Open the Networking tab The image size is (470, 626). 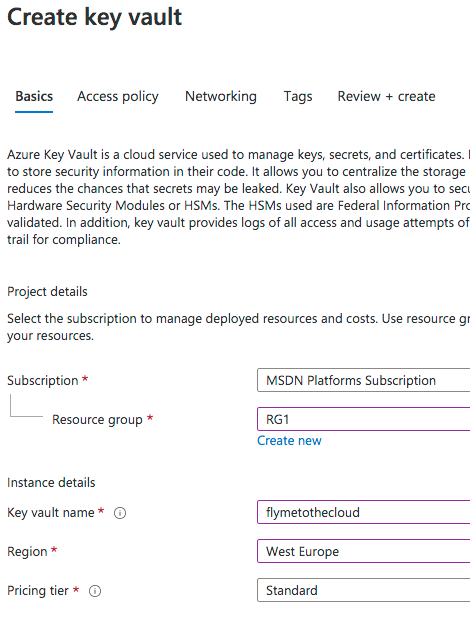click(221, 97)
